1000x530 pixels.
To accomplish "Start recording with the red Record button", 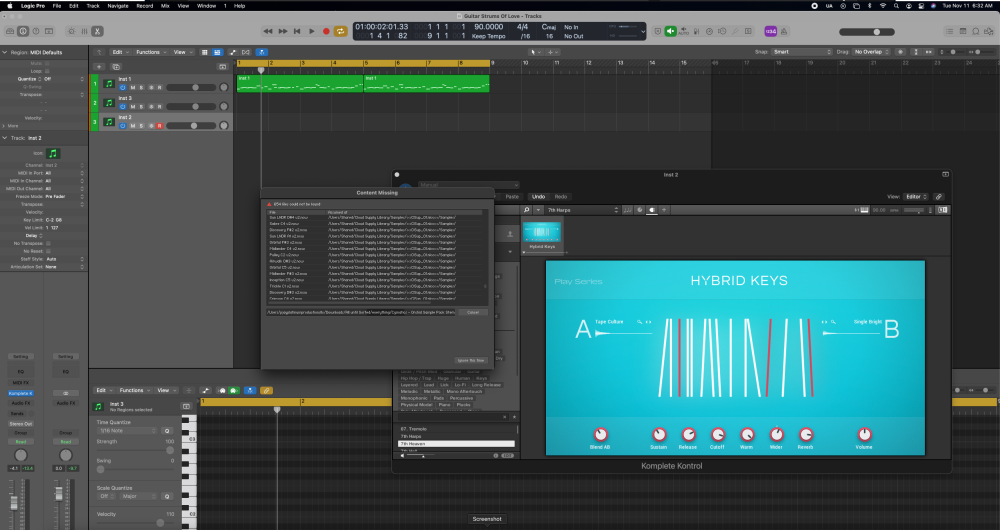I will tap(327, 31).
